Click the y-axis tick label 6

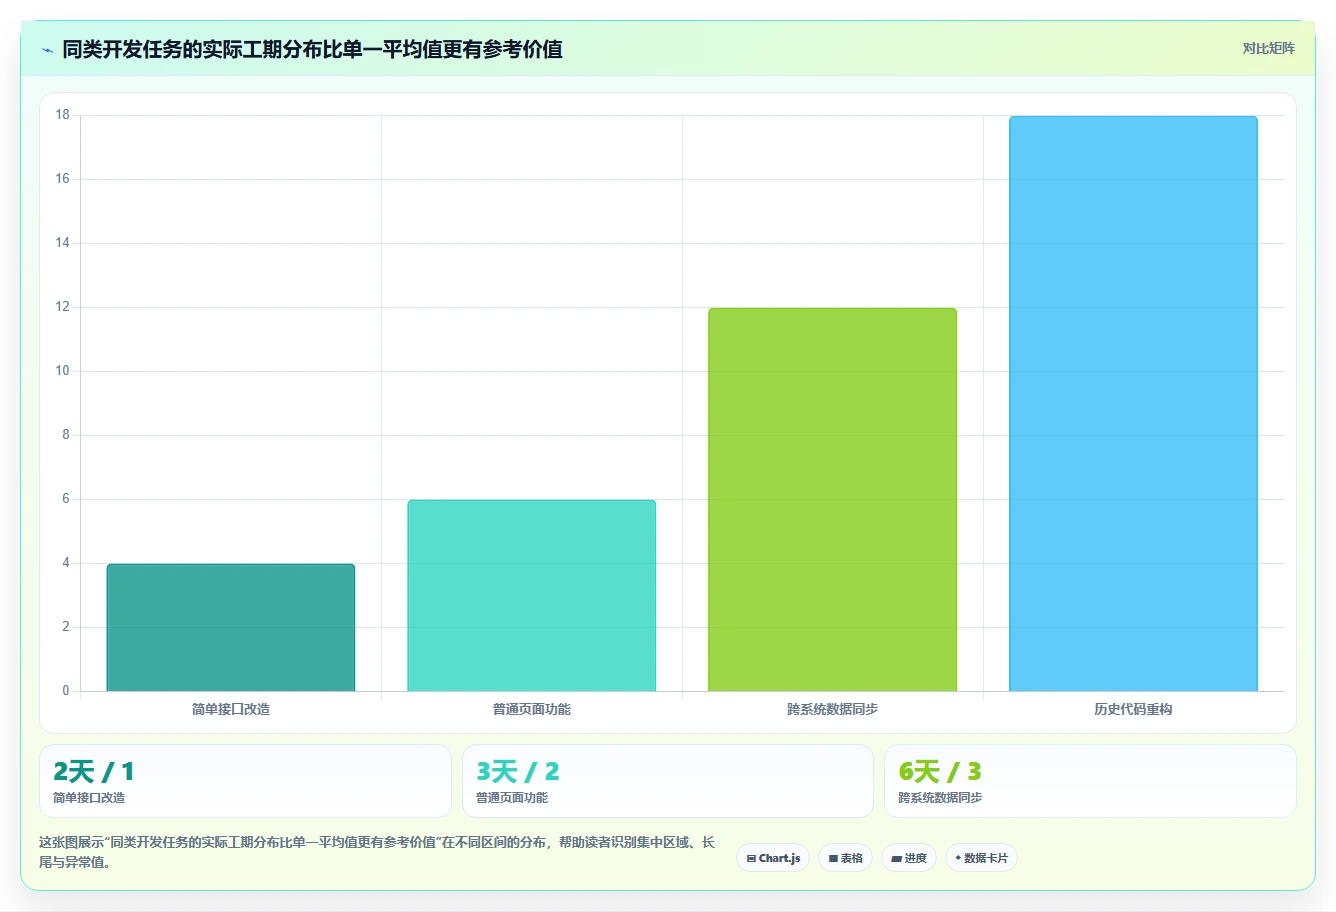[66, 499]
